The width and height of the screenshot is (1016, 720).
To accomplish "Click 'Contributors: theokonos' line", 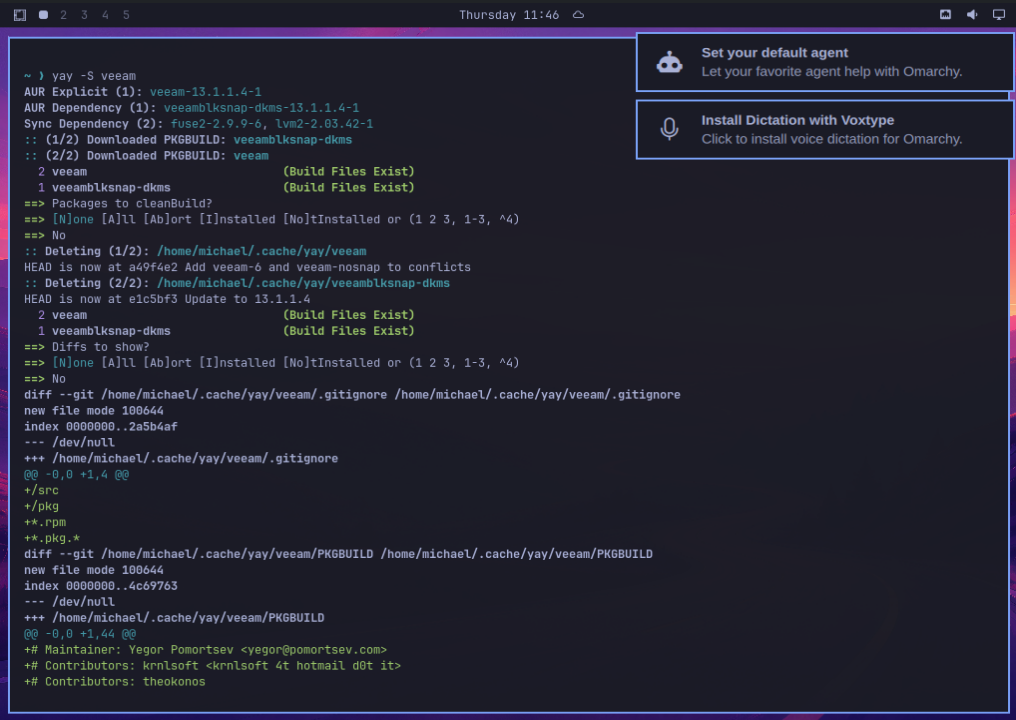I will (x=115, y=682).
